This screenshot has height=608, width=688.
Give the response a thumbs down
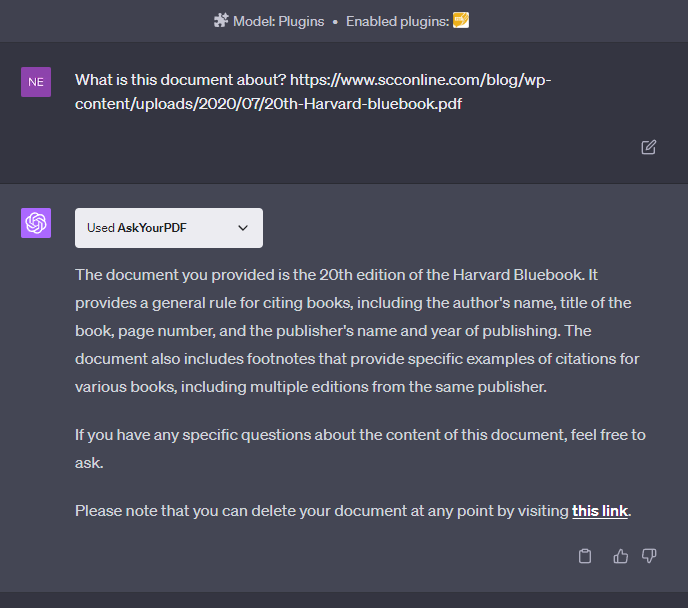pos(649,556)
